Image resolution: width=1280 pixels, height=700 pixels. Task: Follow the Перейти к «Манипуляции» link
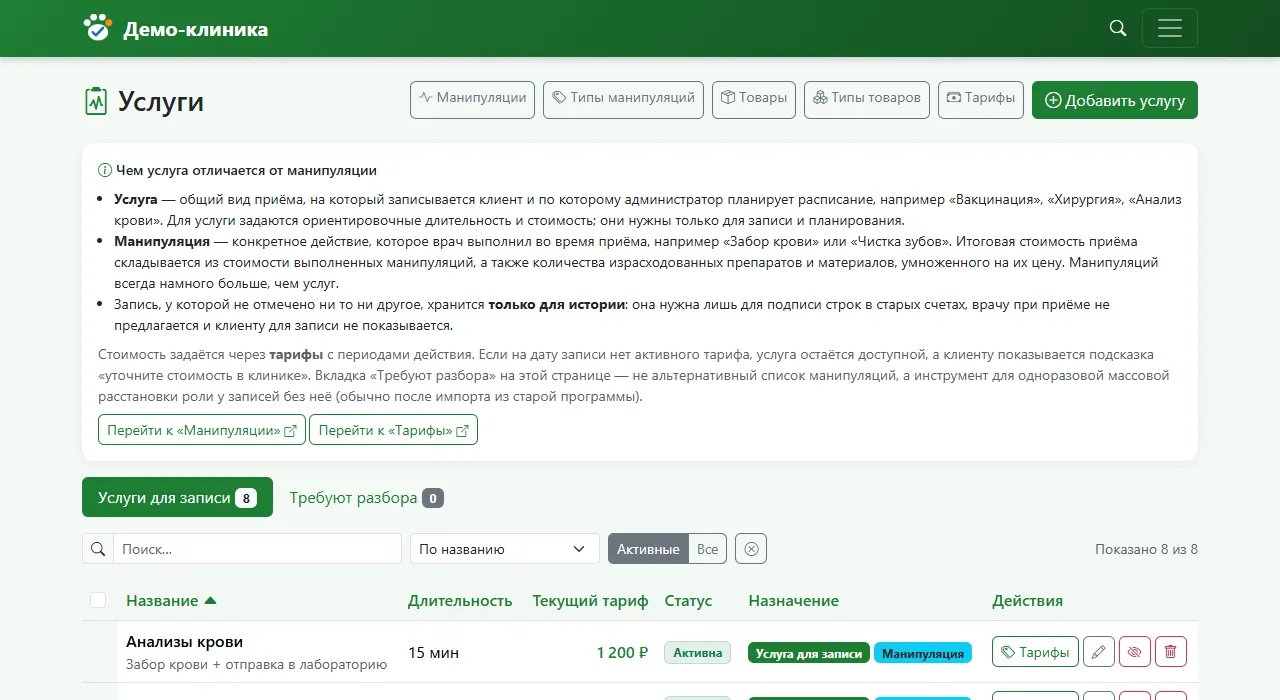(202, 430)
